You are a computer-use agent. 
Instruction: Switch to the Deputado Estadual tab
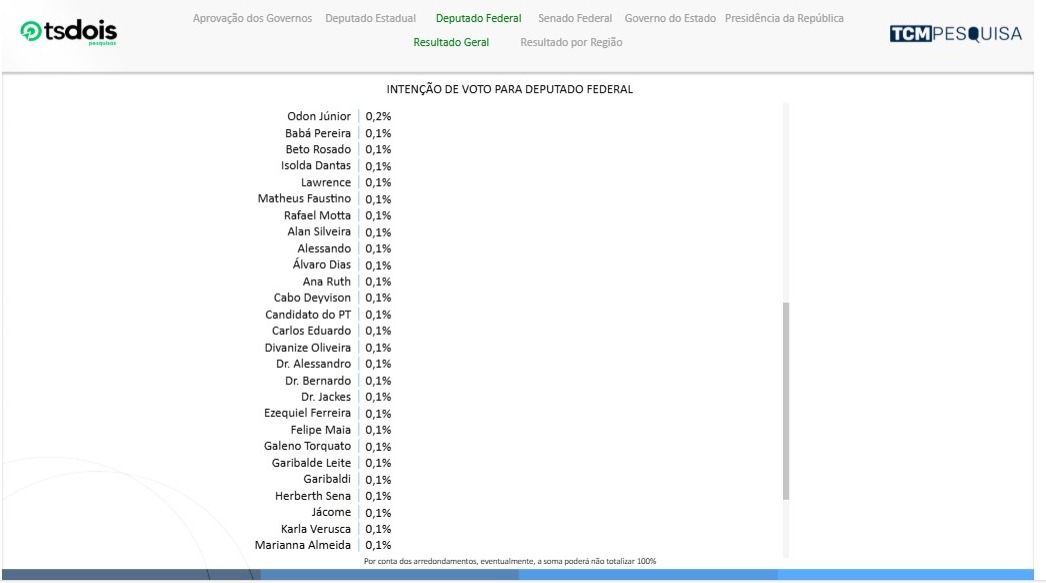tap(370, 18)
